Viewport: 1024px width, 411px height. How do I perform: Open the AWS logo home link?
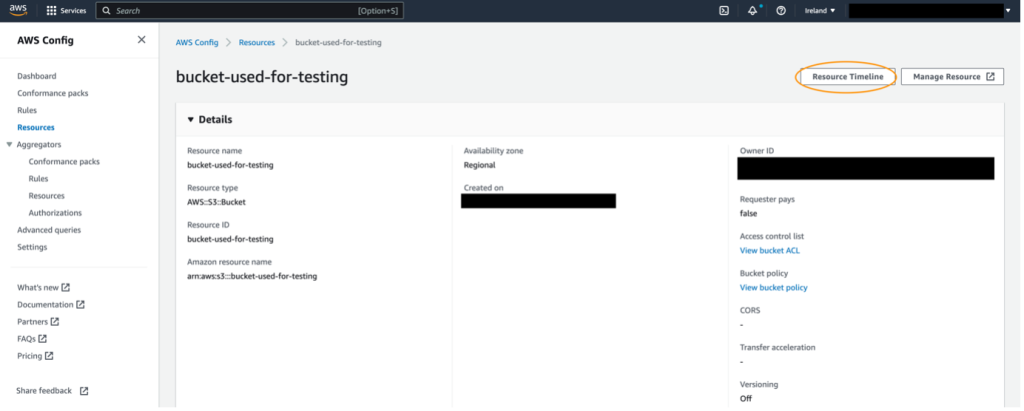coord(18,10)
